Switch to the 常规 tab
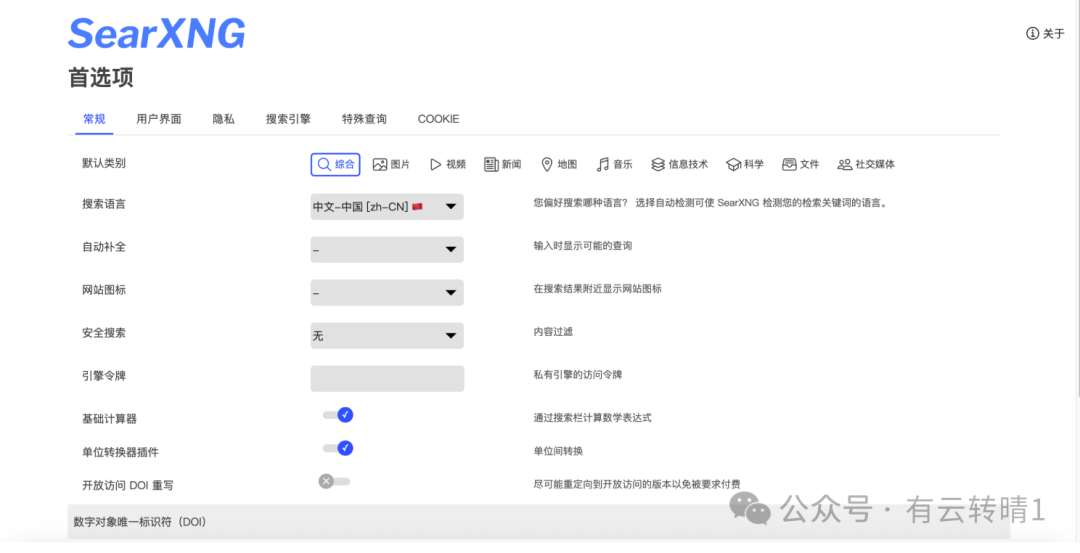Screen dimensions: 1080x553 (94, 118)
